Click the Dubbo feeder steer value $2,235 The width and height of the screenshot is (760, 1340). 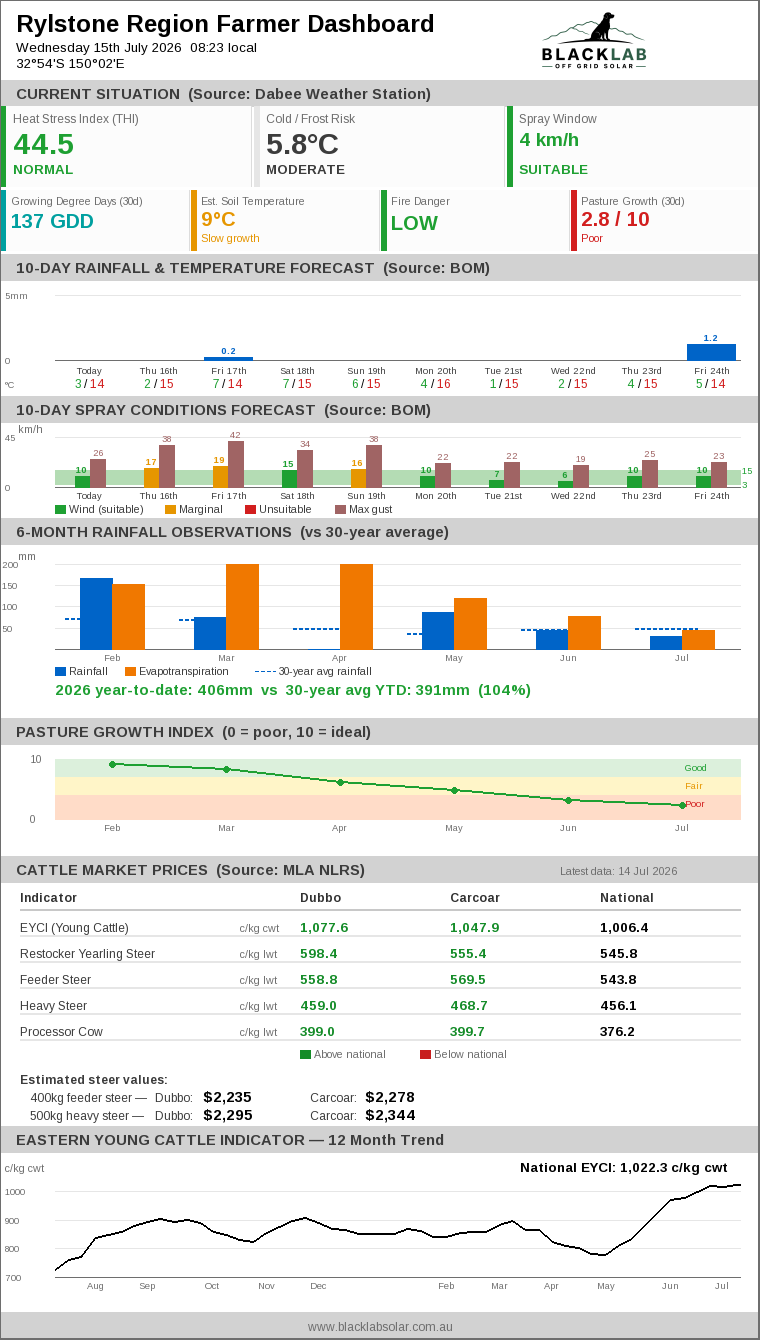coord(227,1097)
